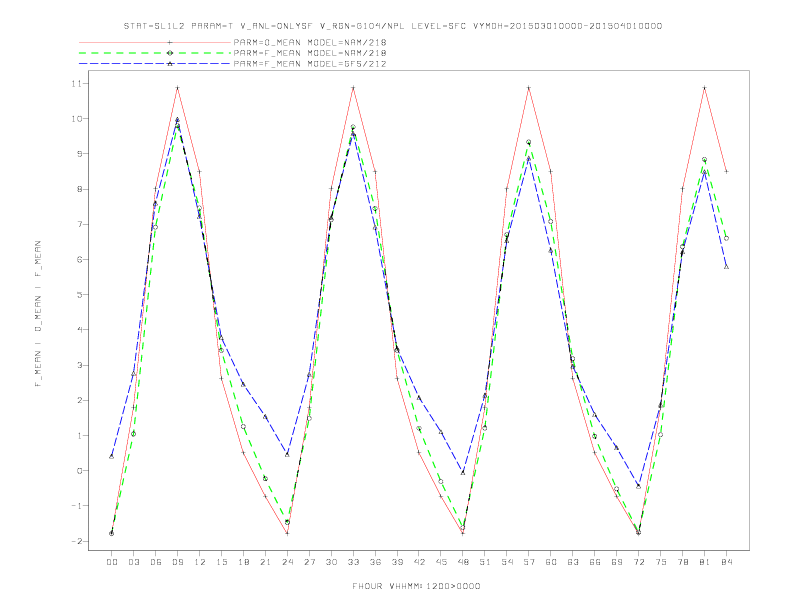
Task: Click the x-axis tick label 48
Action: 463,562
